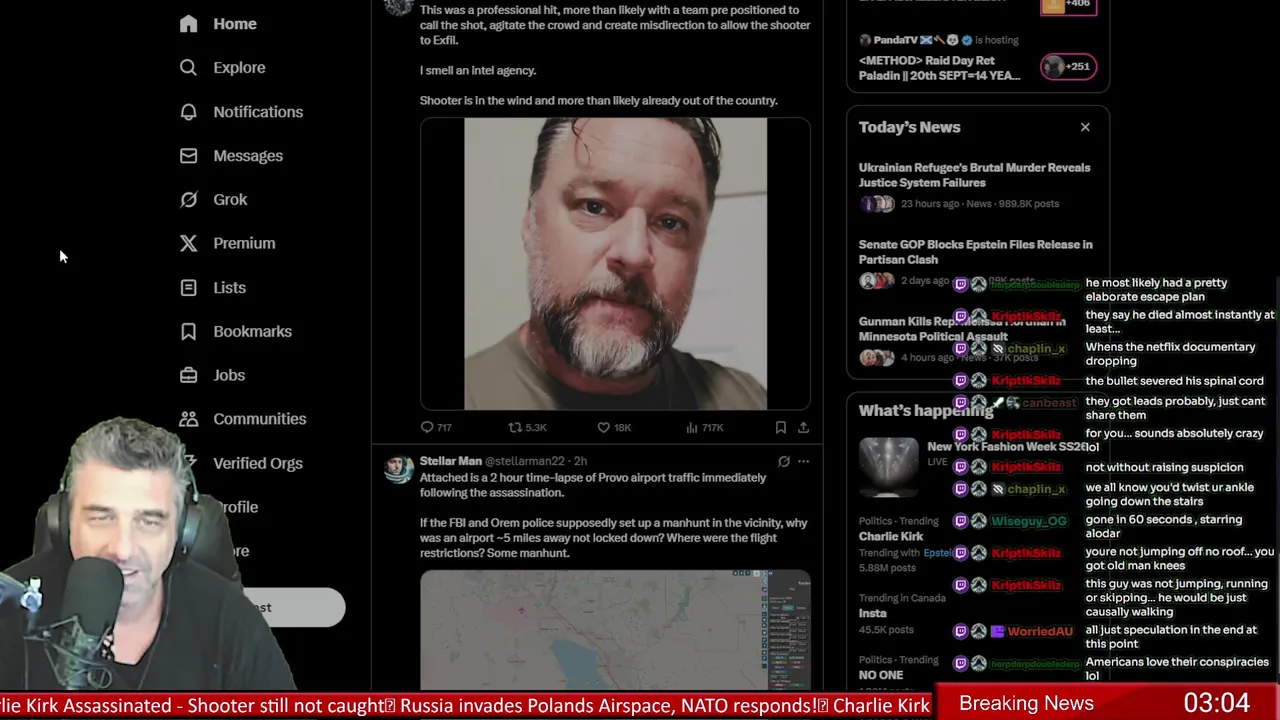Screen dimensions: 1280x720
Task: Go to Explore in navigation
Action: pos(239,68)
